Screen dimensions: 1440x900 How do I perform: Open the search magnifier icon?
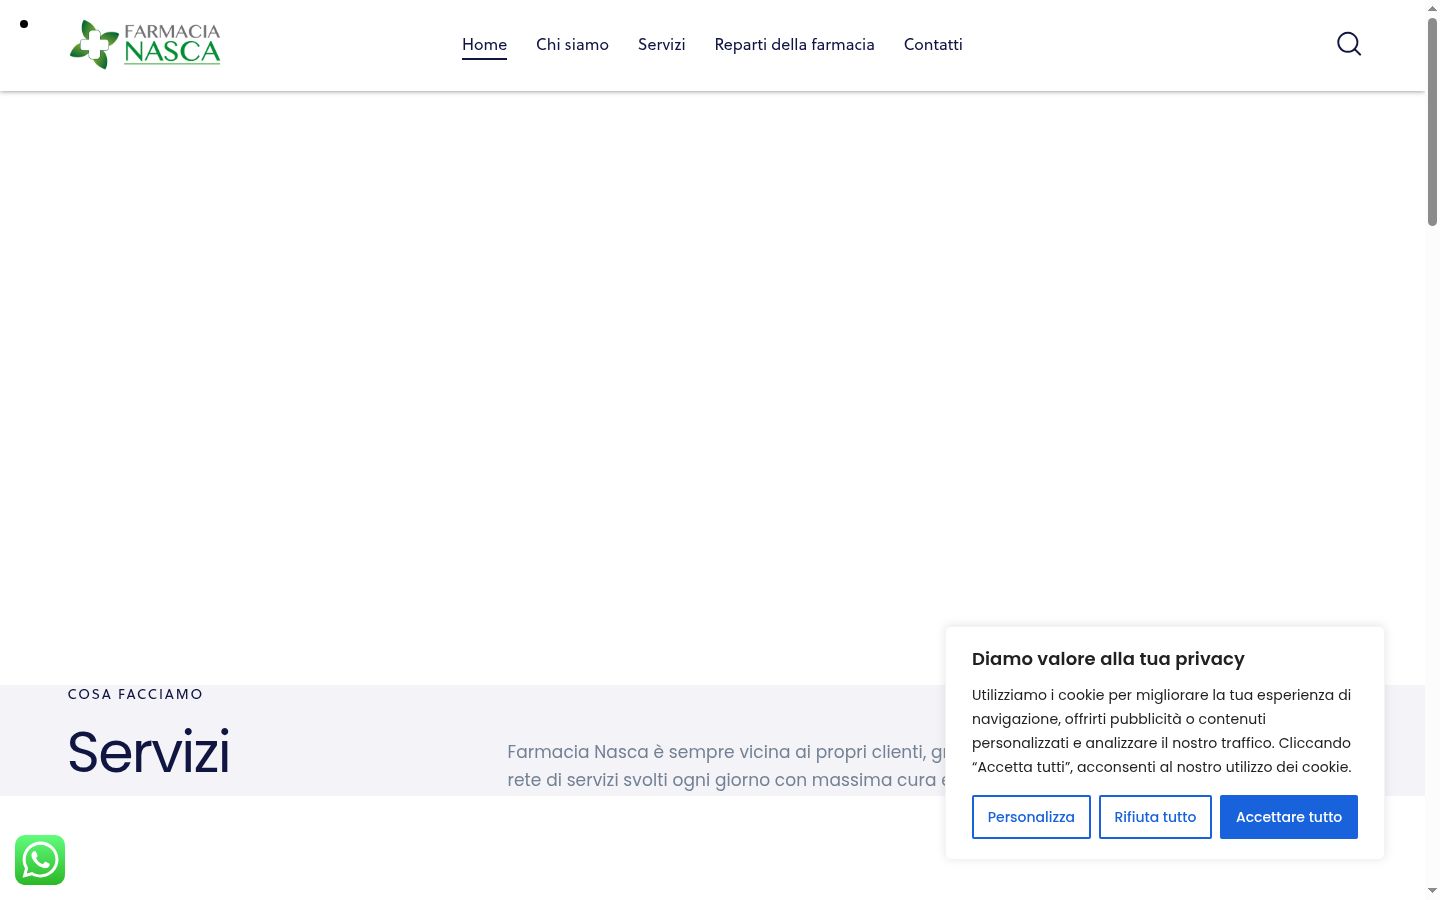pos(1349,44)
